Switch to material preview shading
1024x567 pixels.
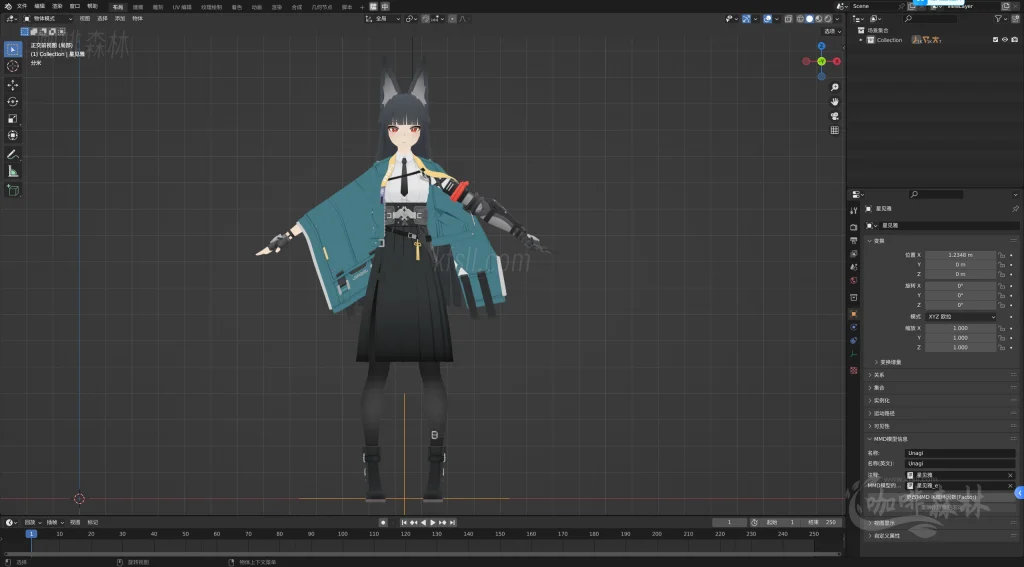[x=819, y=19]
